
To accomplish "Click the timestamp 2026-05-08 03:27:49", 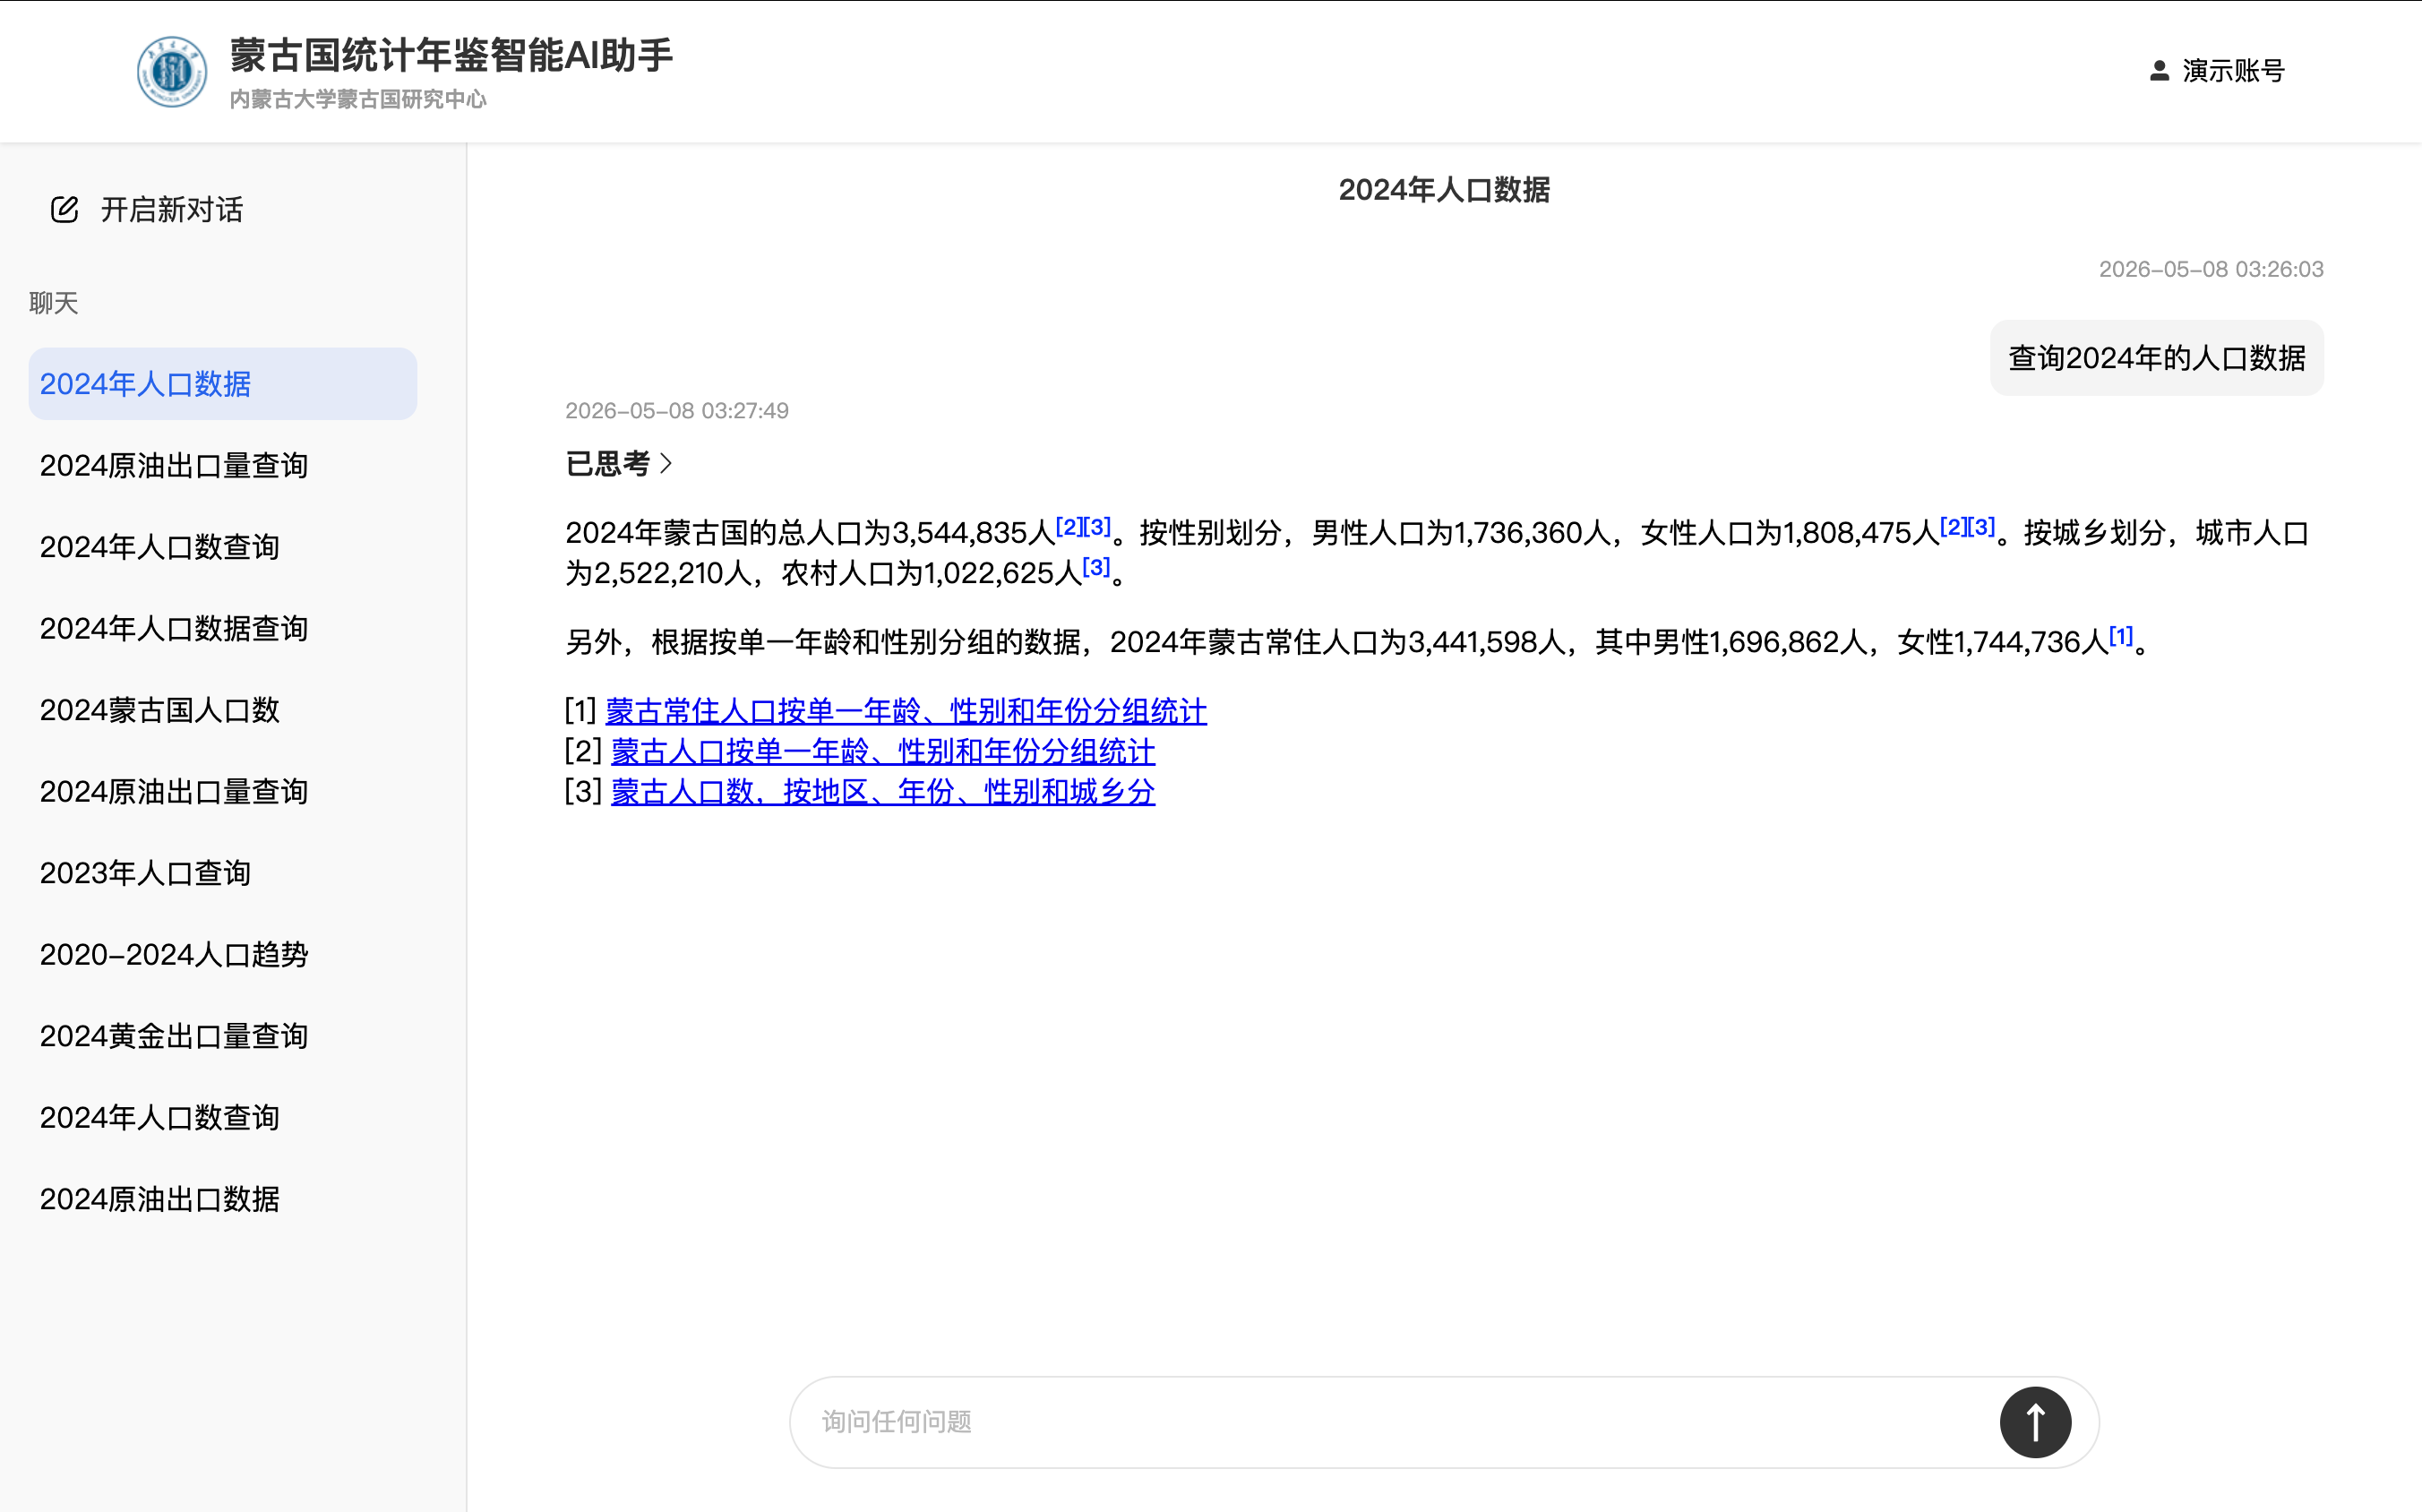I will (x=677, y=410).
